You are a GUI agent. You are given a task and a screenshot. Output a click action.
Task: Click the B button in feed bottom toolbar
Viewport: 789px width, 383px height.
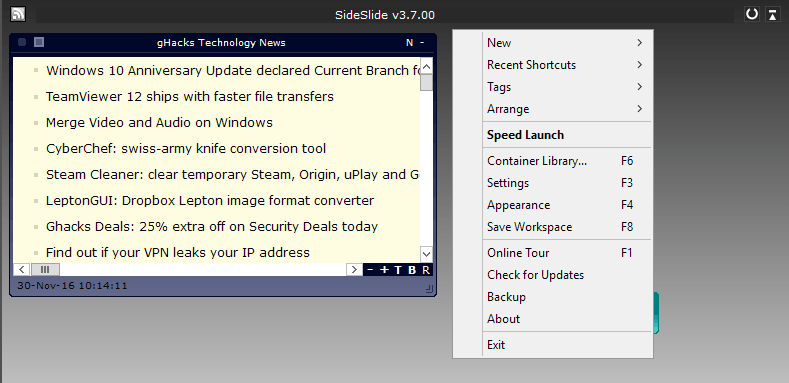(412, 270)
